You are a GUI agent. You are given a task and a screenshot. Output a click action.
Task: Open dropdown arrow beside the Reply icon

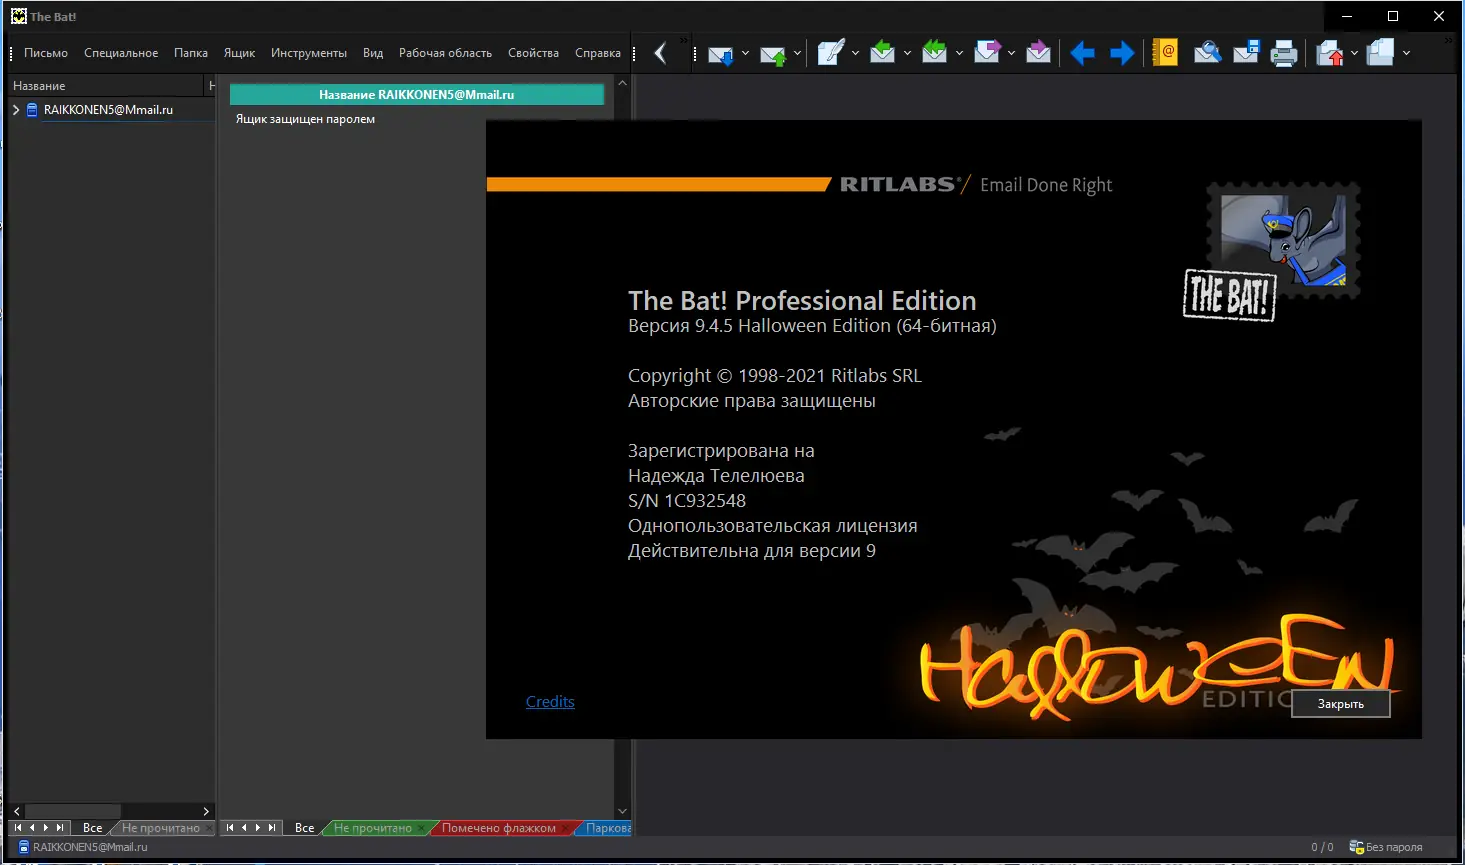[907, 53]
